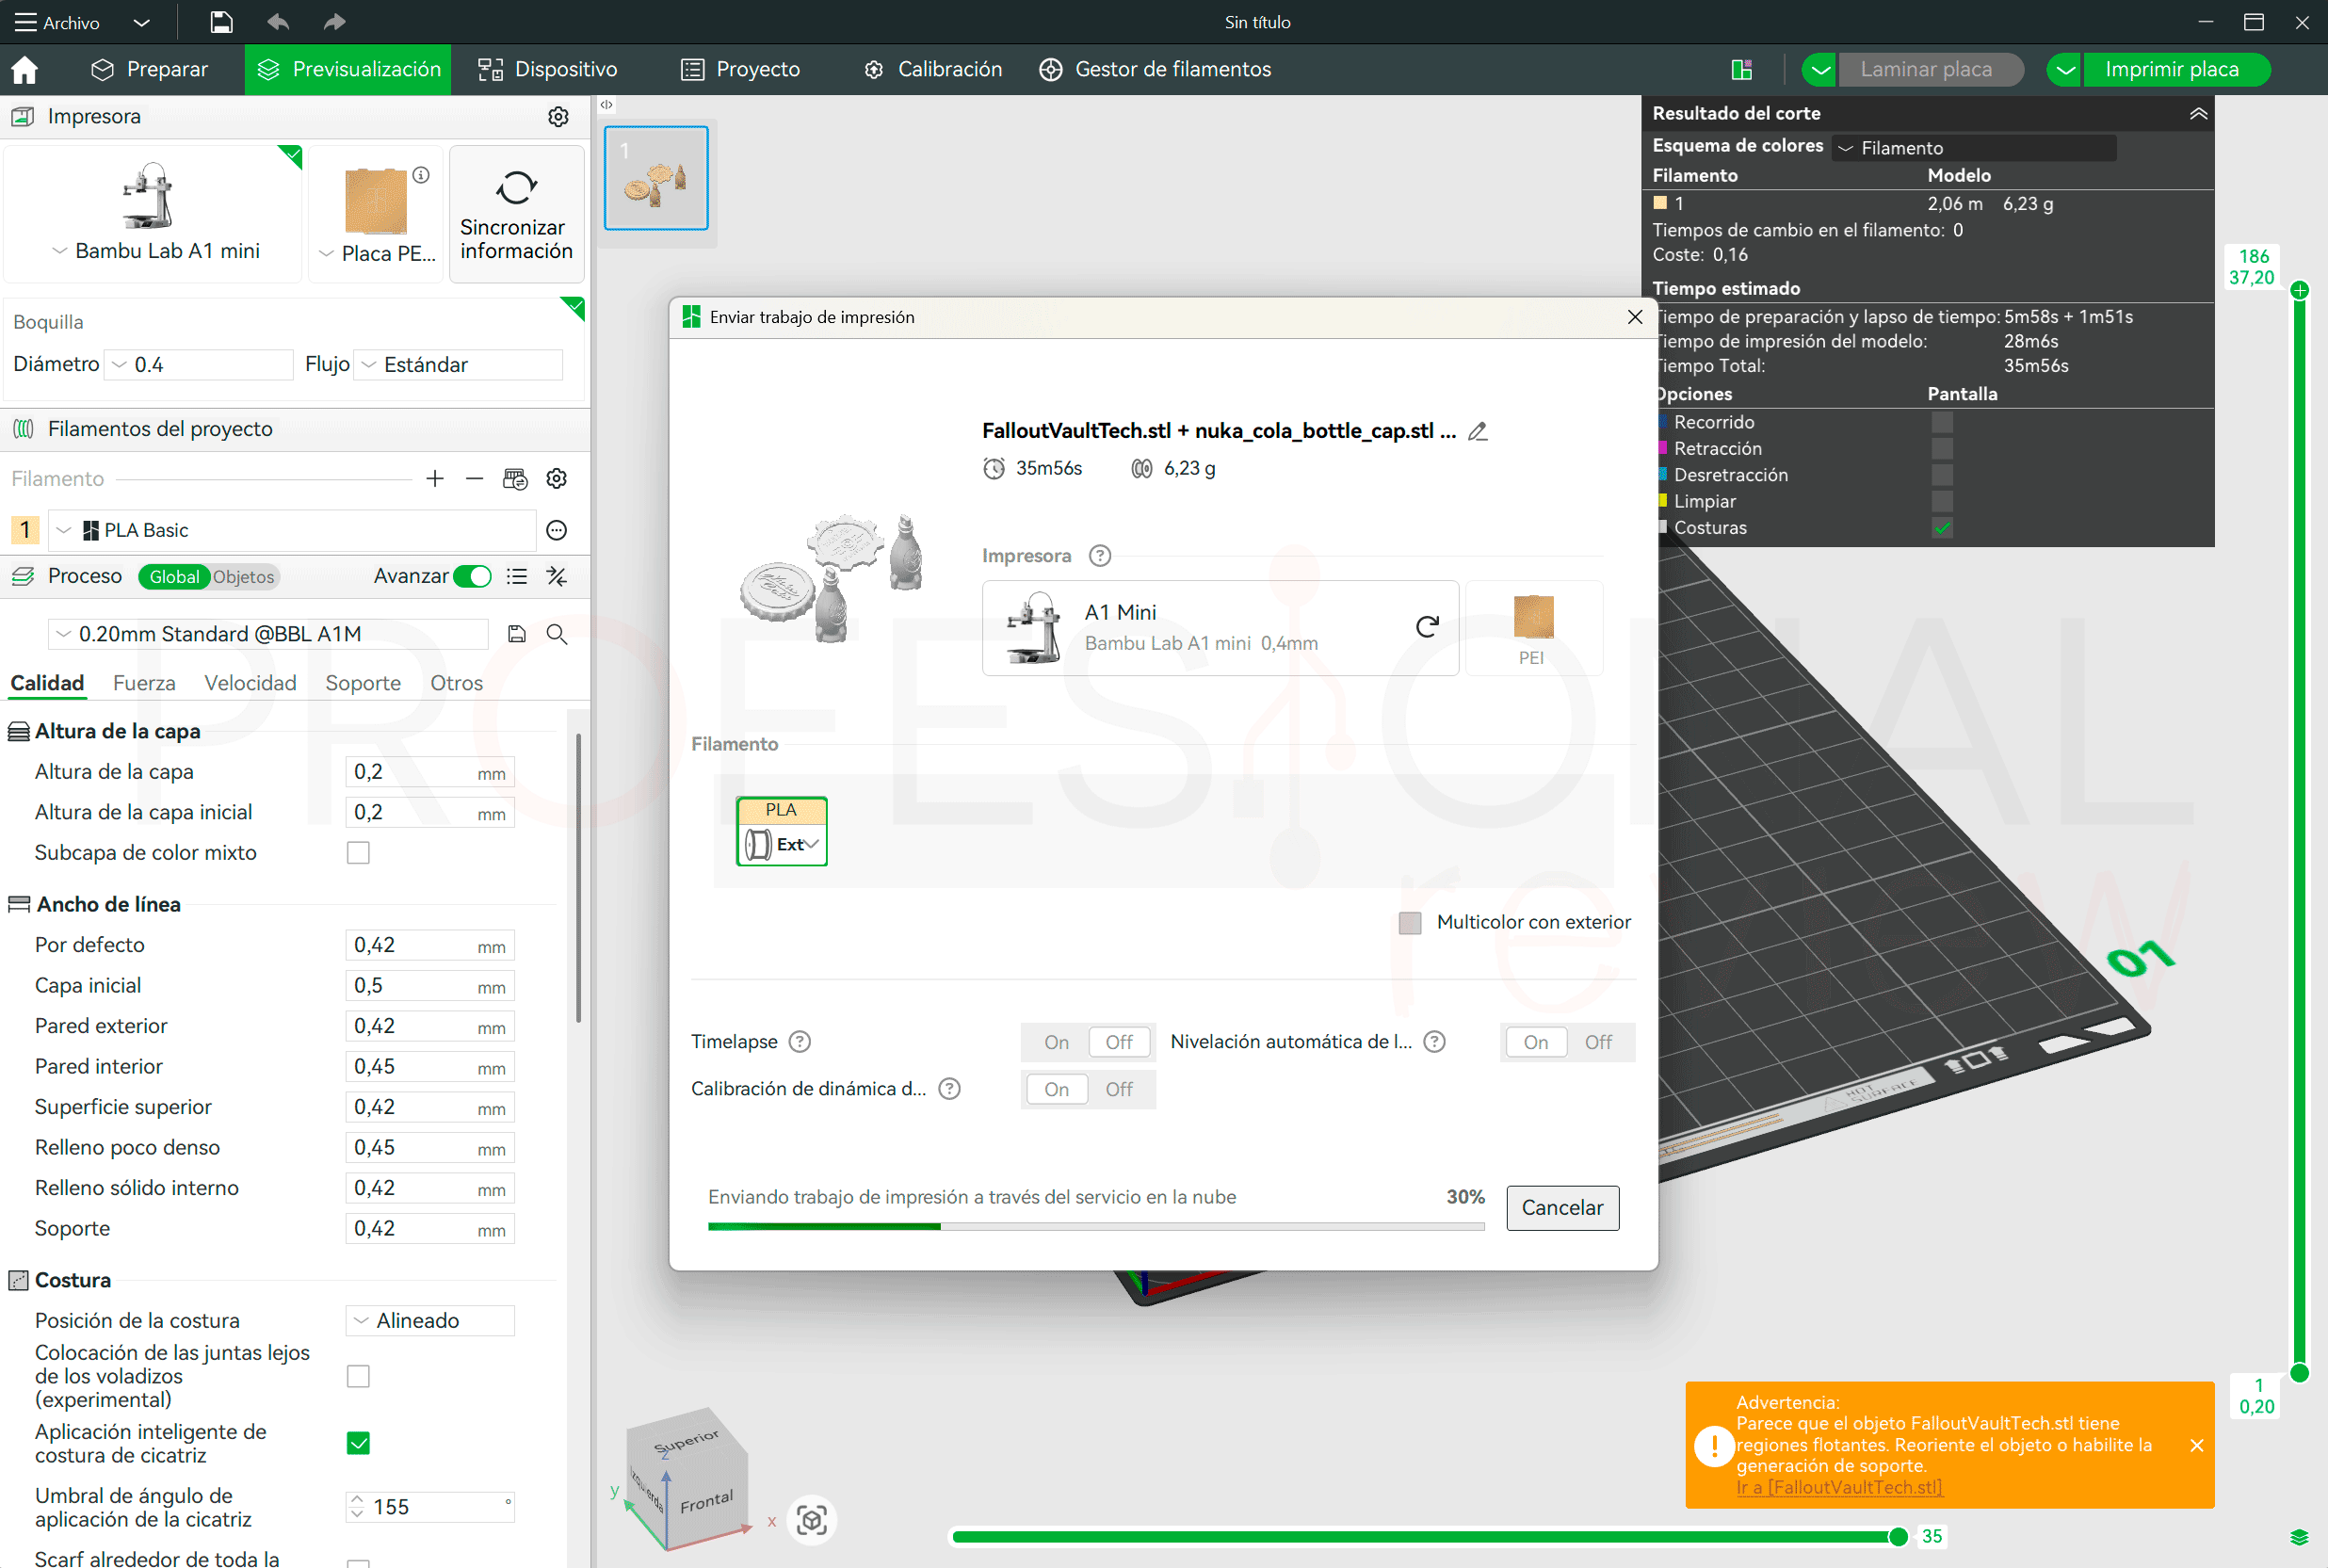This screenshot has width=2328, height=1568.
Task: Open the Gestor de filamentos tab
Action: point(1155,70)
